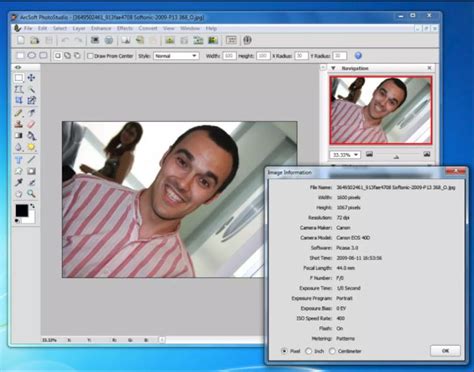This screenshot has height=372, width=474.
Task: Select the Bucket Fill tool
Action: [31, 136]
